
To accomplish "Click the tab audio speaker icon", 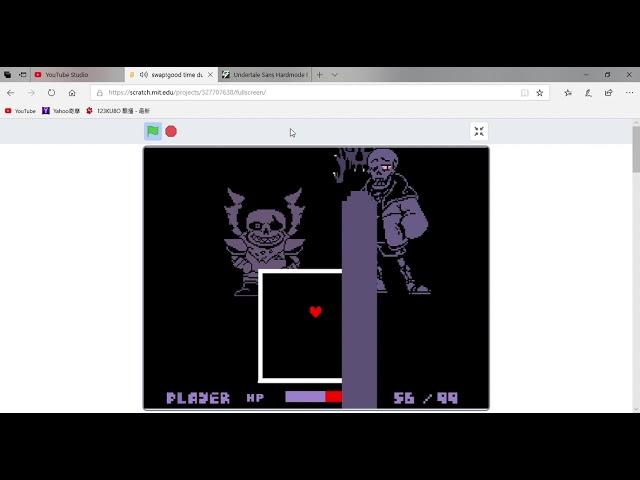I will pos(143,75).
